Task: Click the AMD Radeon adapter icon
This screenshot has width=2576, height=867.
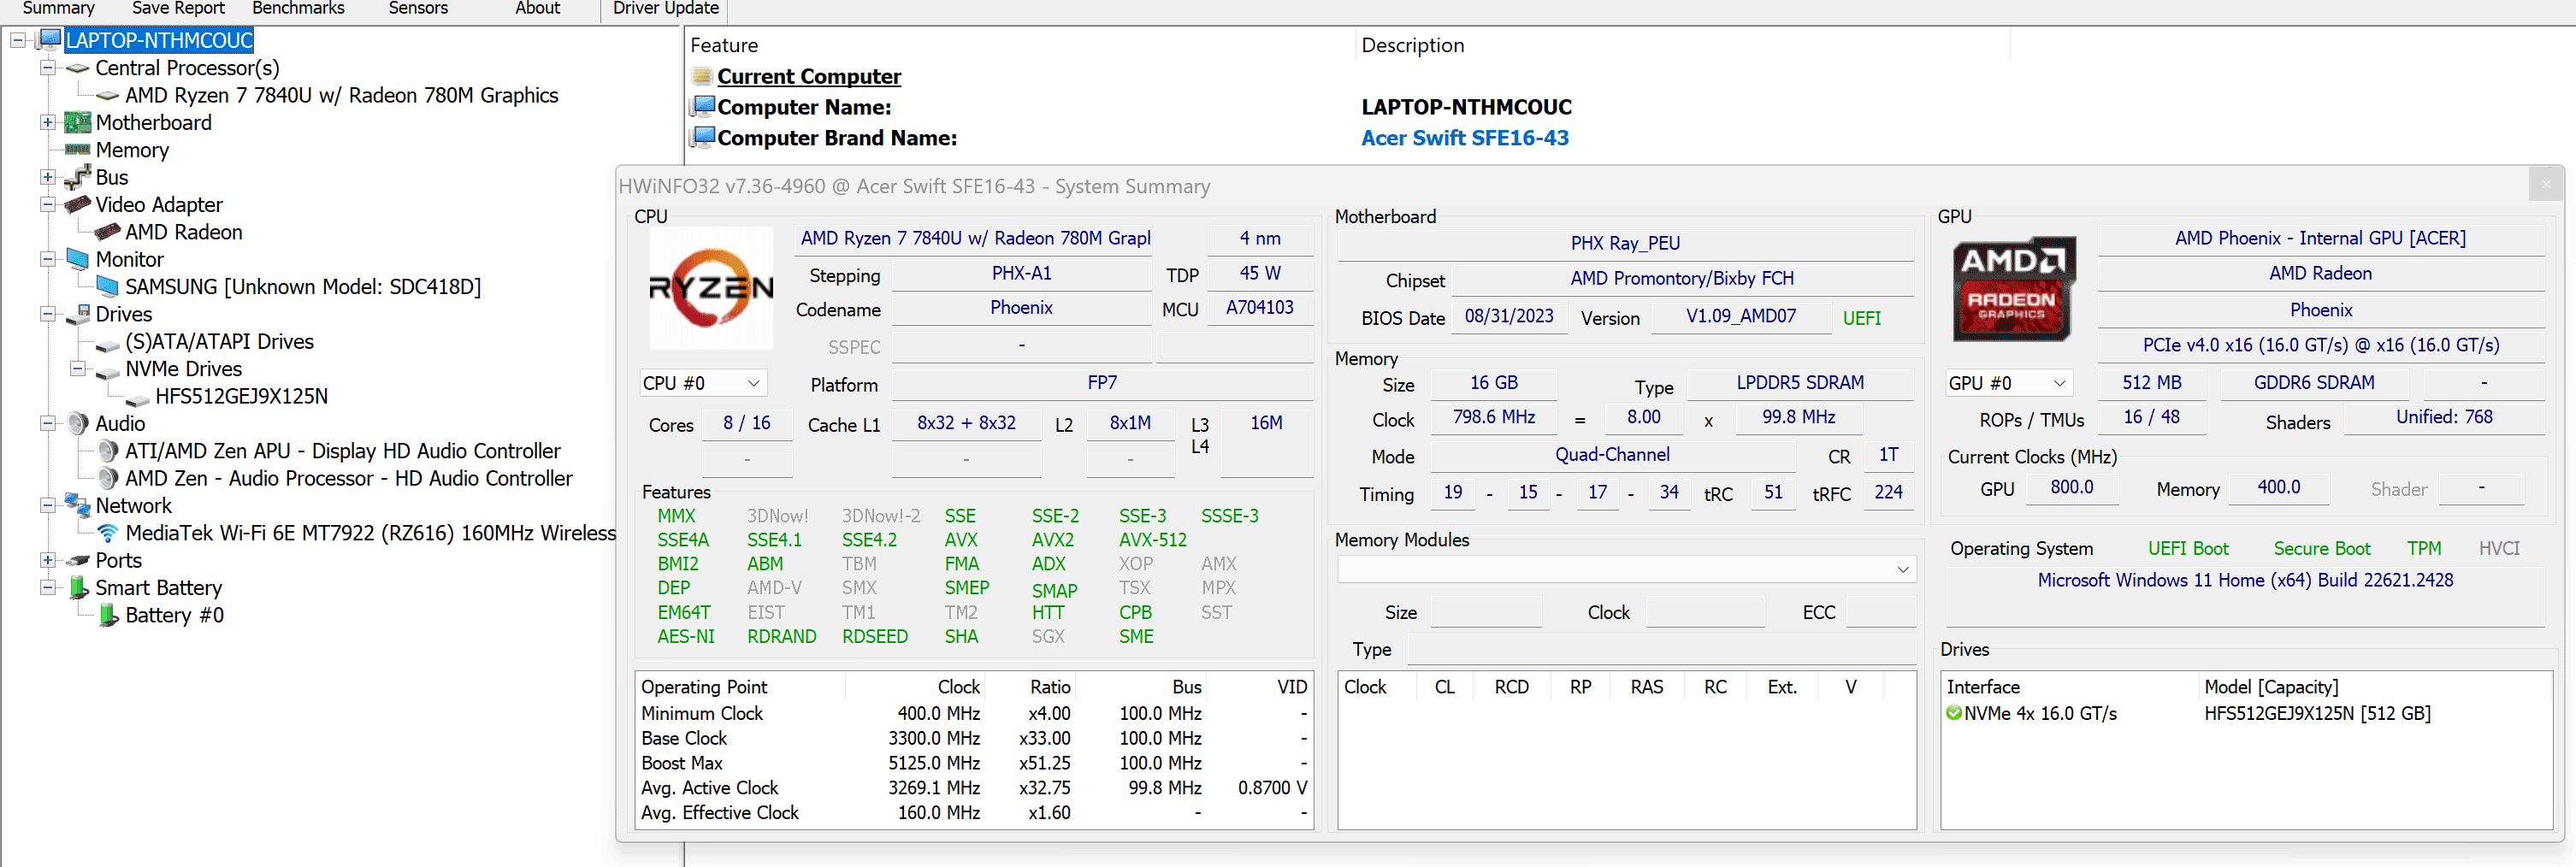Action: [108, 232]
